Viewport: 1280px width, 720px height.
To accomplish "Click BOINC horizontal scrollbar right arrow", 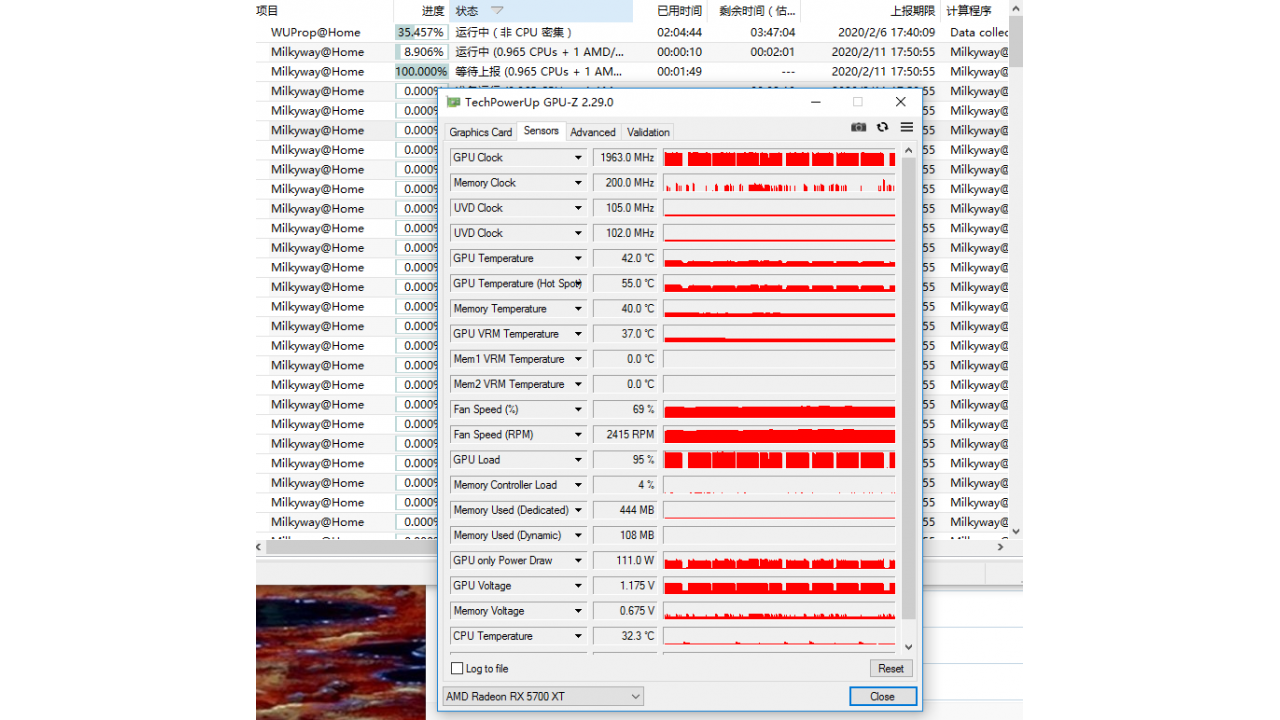I will (x=1001, y=547).
